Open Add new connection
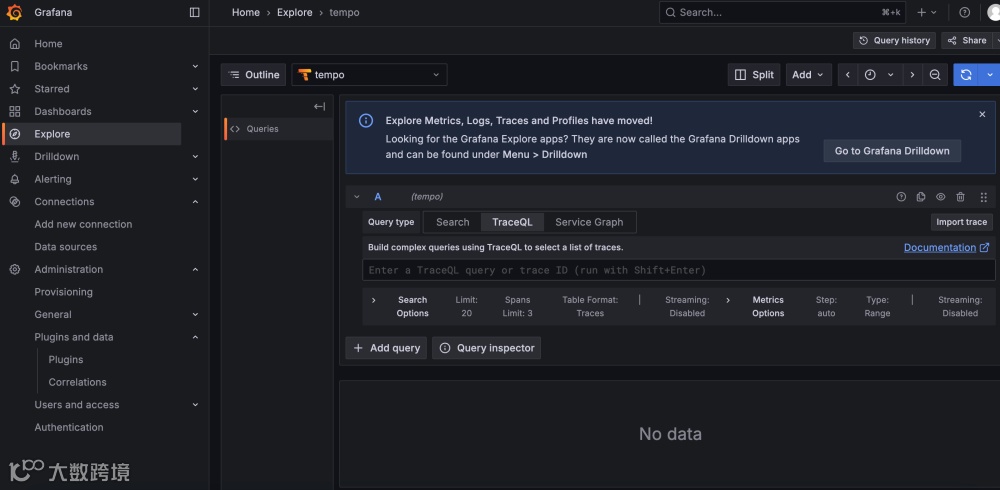Image resolution: width=1000 pixels, height=490 pixels. click(x=84, y=224)
